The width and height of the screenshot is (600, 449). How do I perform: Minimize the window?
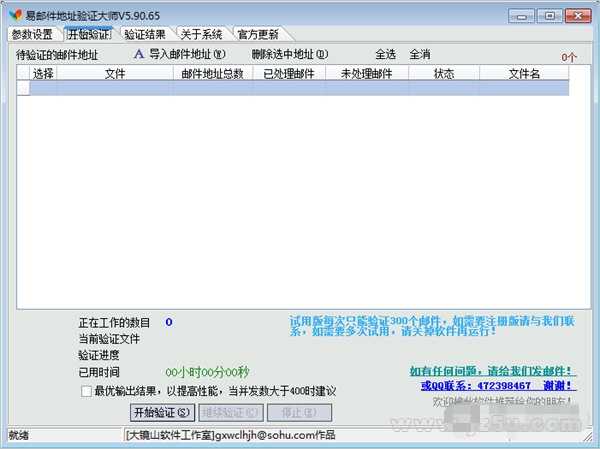click(x=521, y=16)
